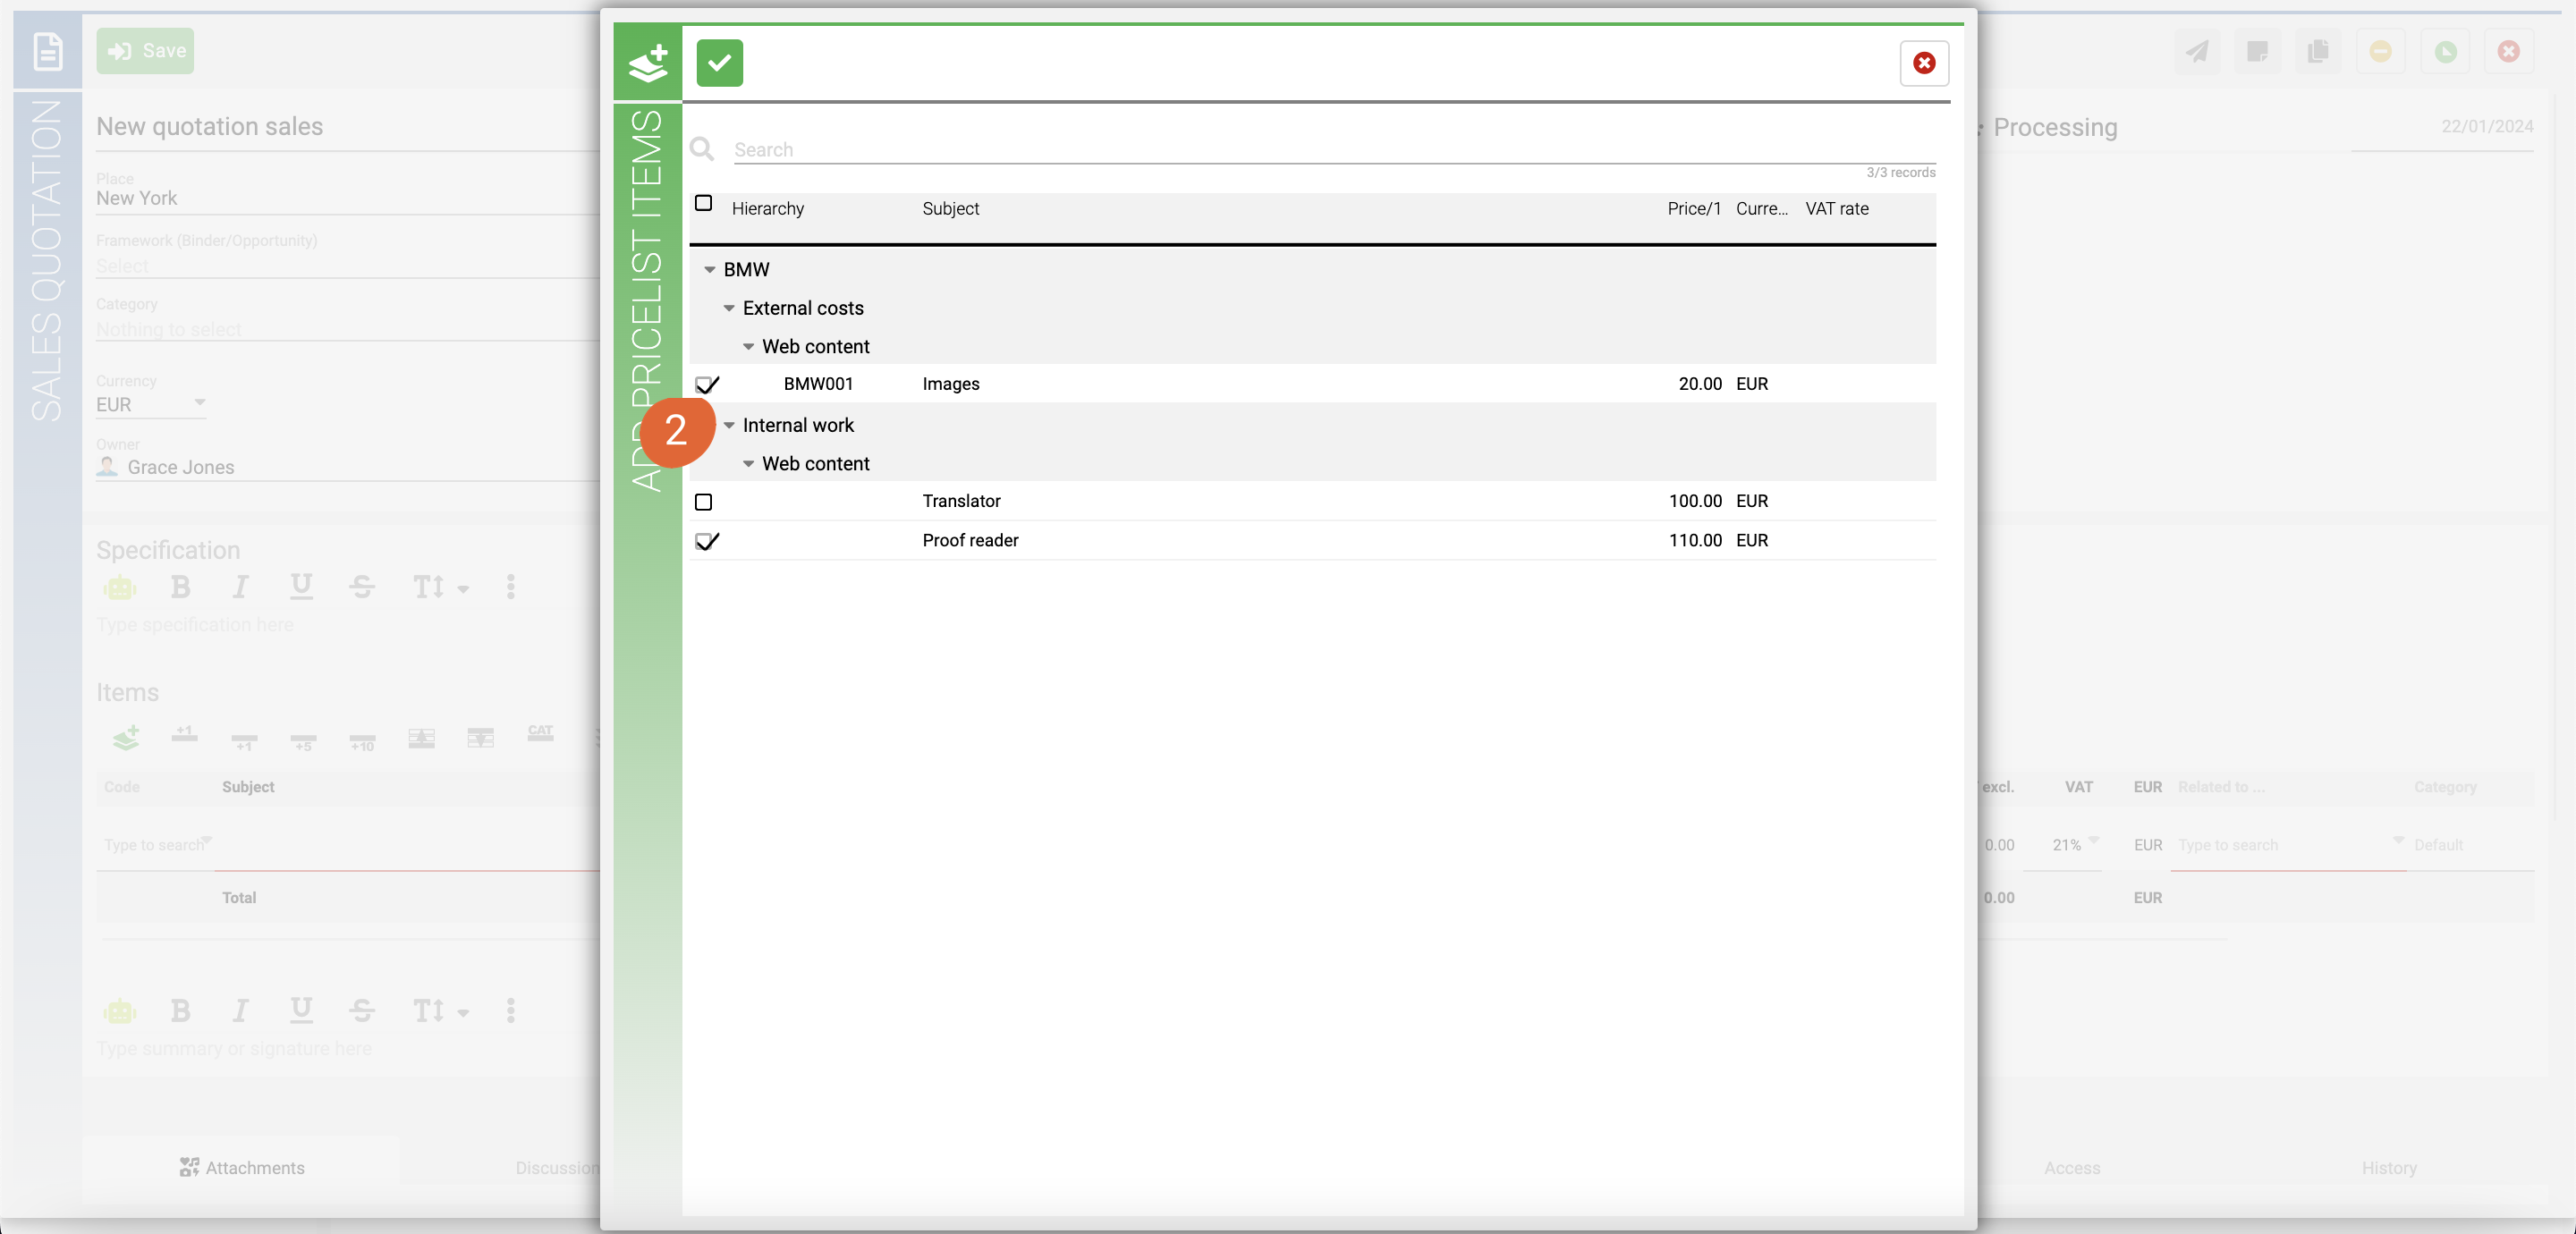Click the sticky note icon in quotation toolbar
The width and height of the screenshot is (2576, 1234).
[x=2257, y=51]
